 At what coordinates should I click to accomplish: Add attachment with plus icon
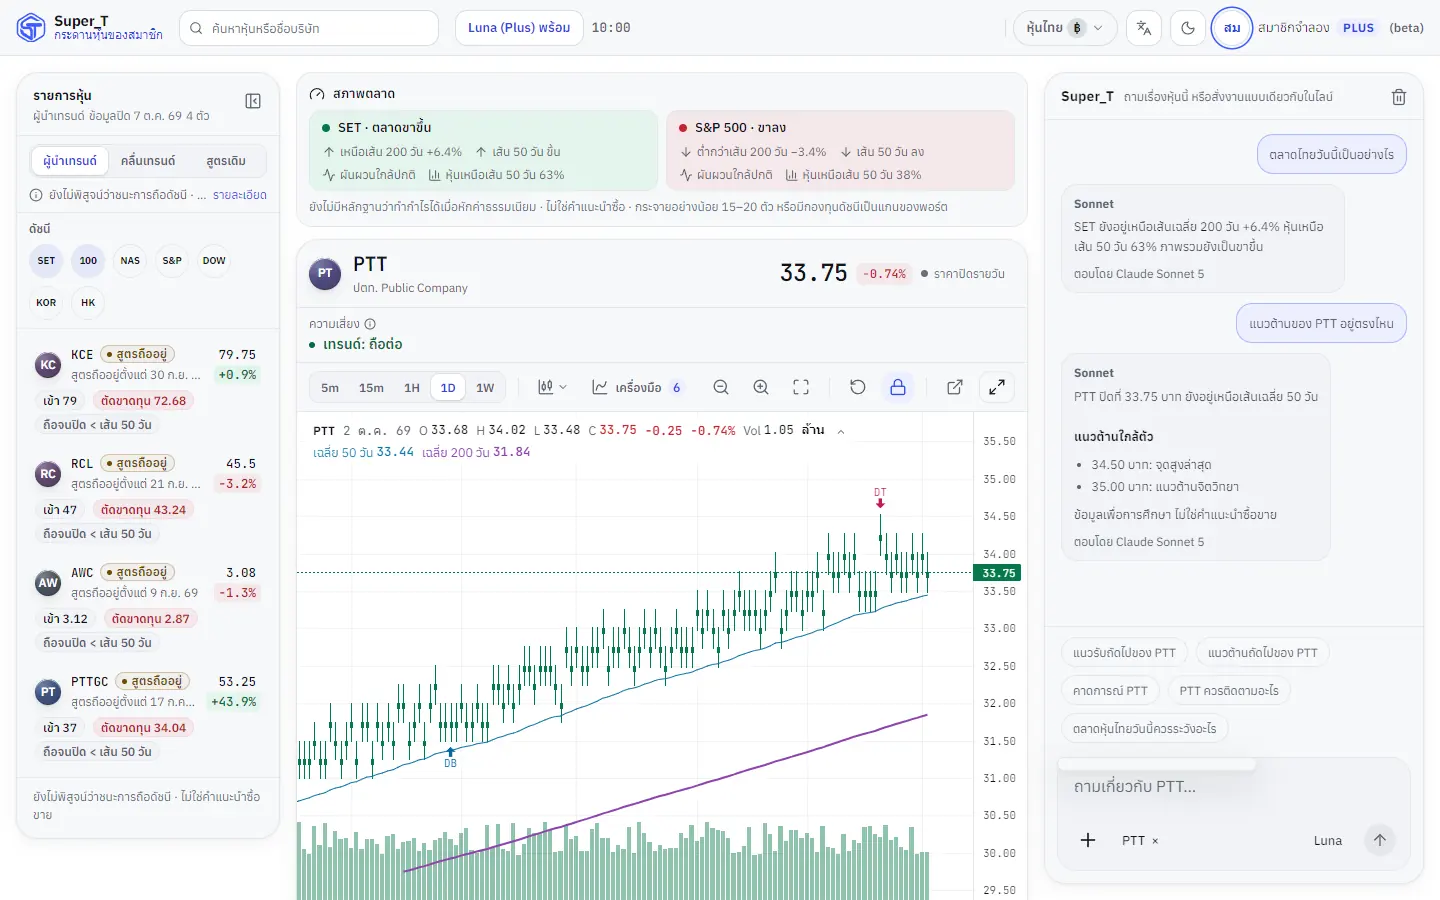[1088, 840]
